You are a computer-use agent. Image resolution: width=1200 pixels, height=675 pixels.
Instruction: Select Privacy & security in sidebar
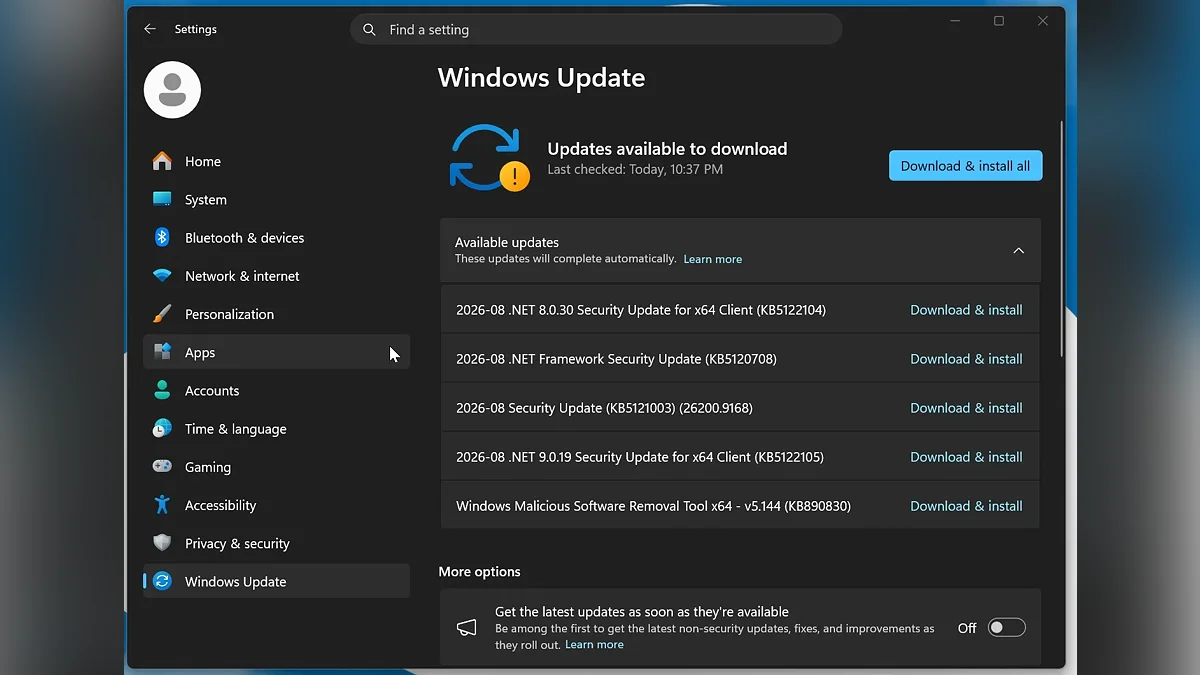click(x=276, y=543)
